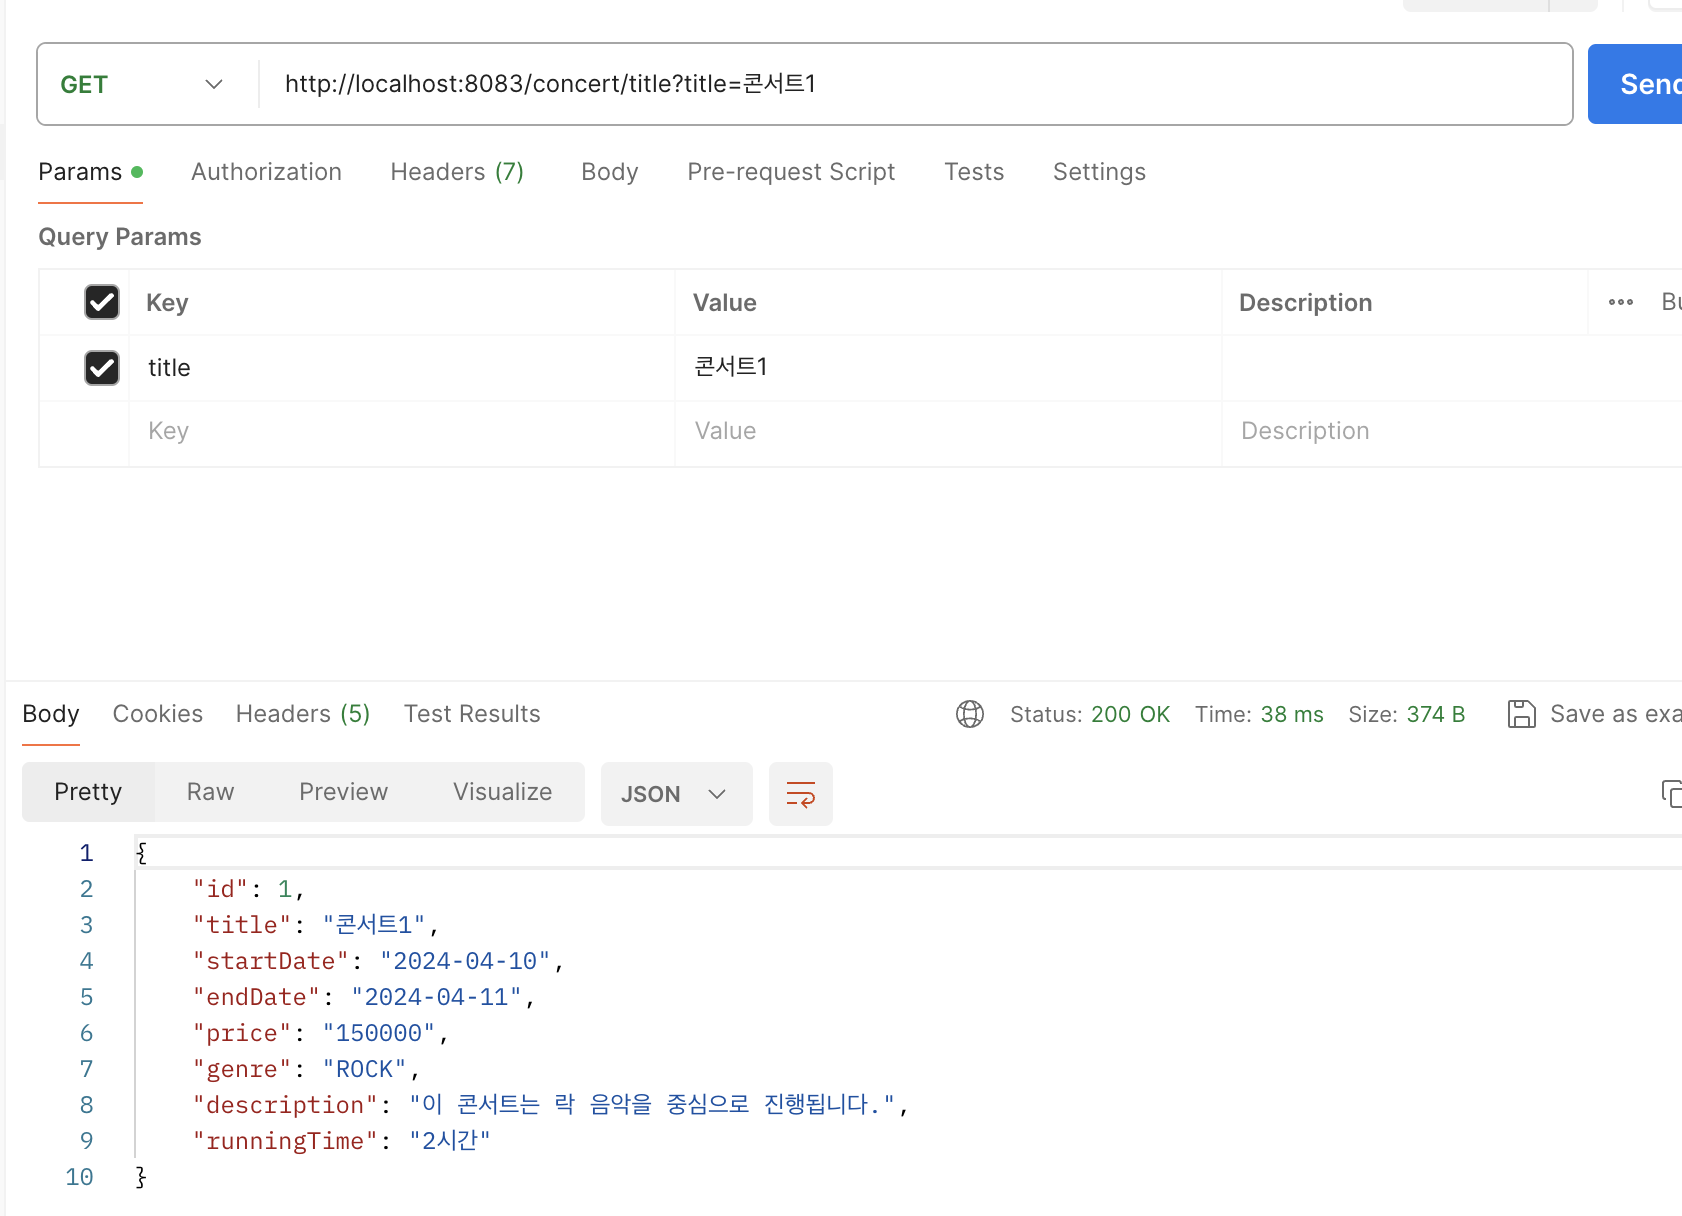Open the GET method dropdown
The height and width of the screenshot is (1216, 1682).
pos(142,84)
